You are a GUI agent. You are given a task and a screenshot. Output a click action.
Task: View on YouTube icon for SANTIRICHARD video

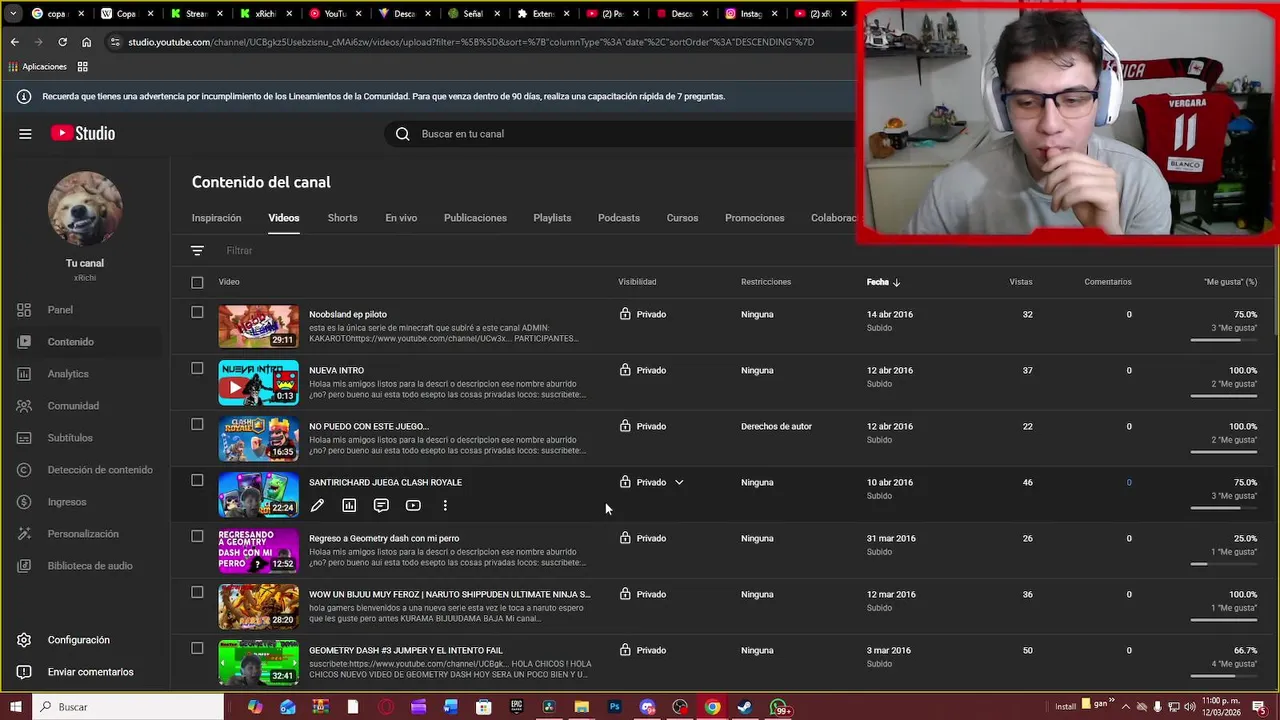tap(413, 506)
